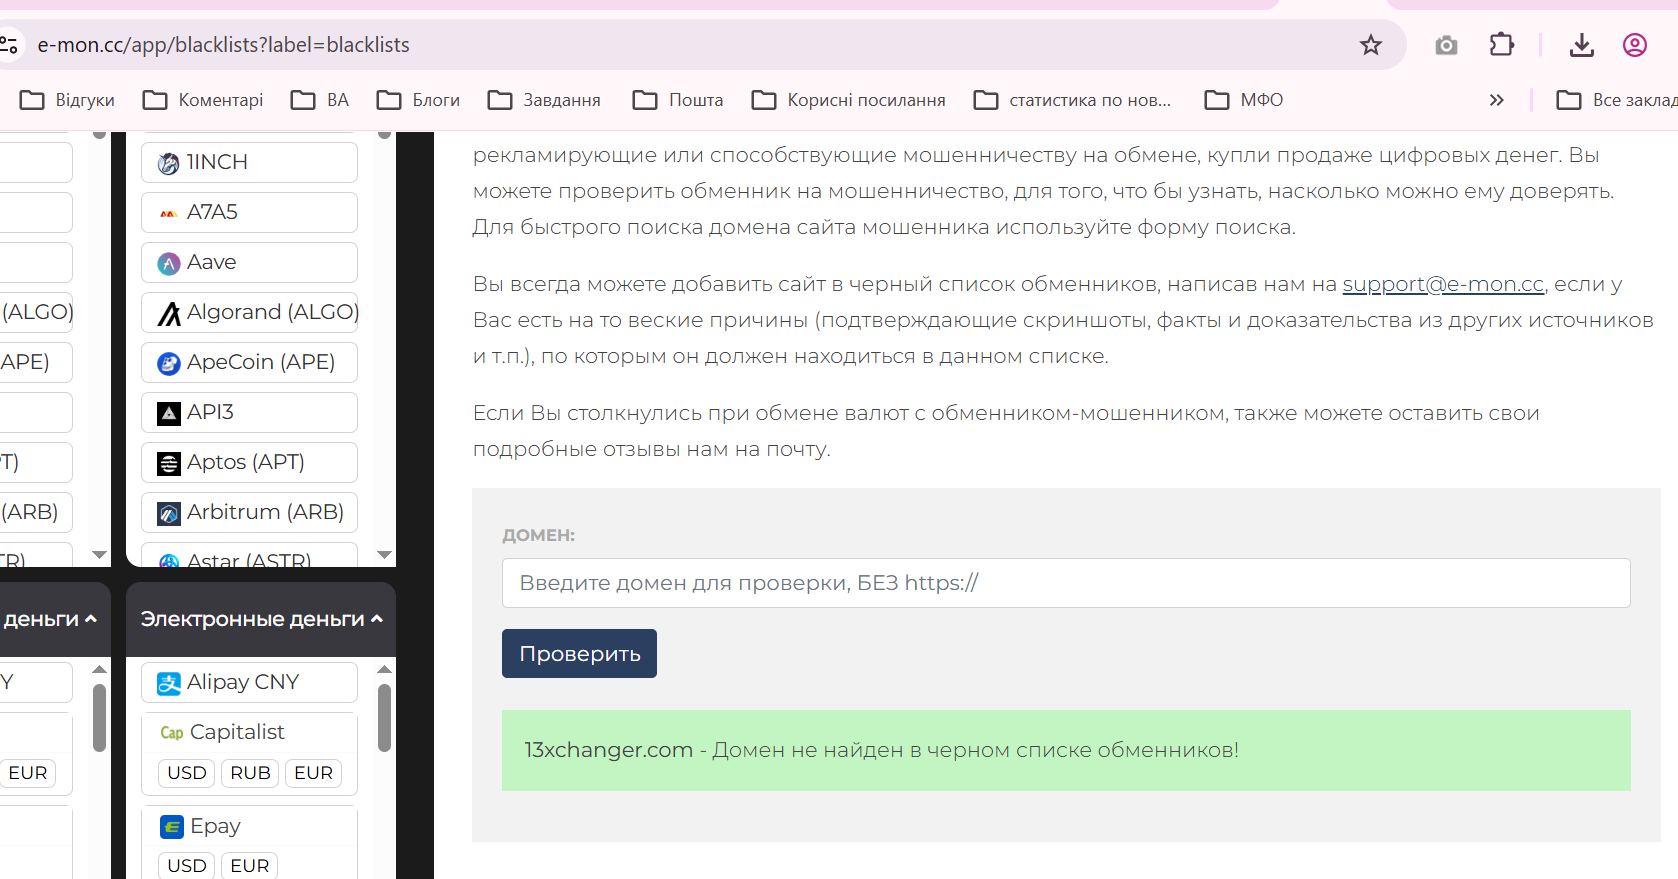Select Aave in the currency list
Image resolution: width=1678 pixels, height=879 pixels.
[x=249, y=262]
